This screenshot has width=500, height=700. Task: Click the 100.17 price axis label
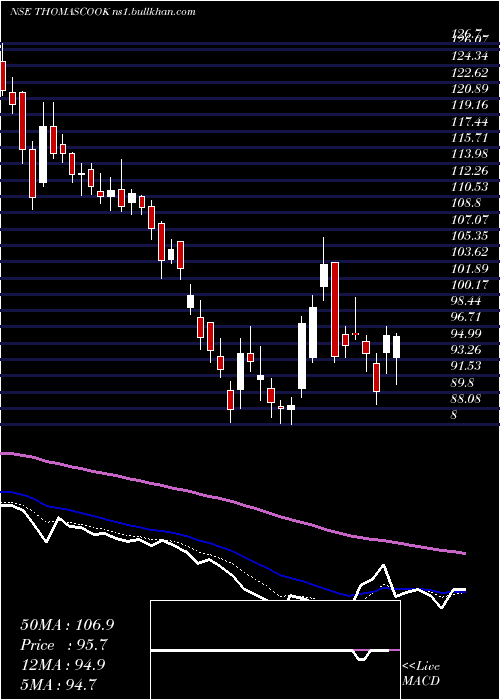[470, 285]
